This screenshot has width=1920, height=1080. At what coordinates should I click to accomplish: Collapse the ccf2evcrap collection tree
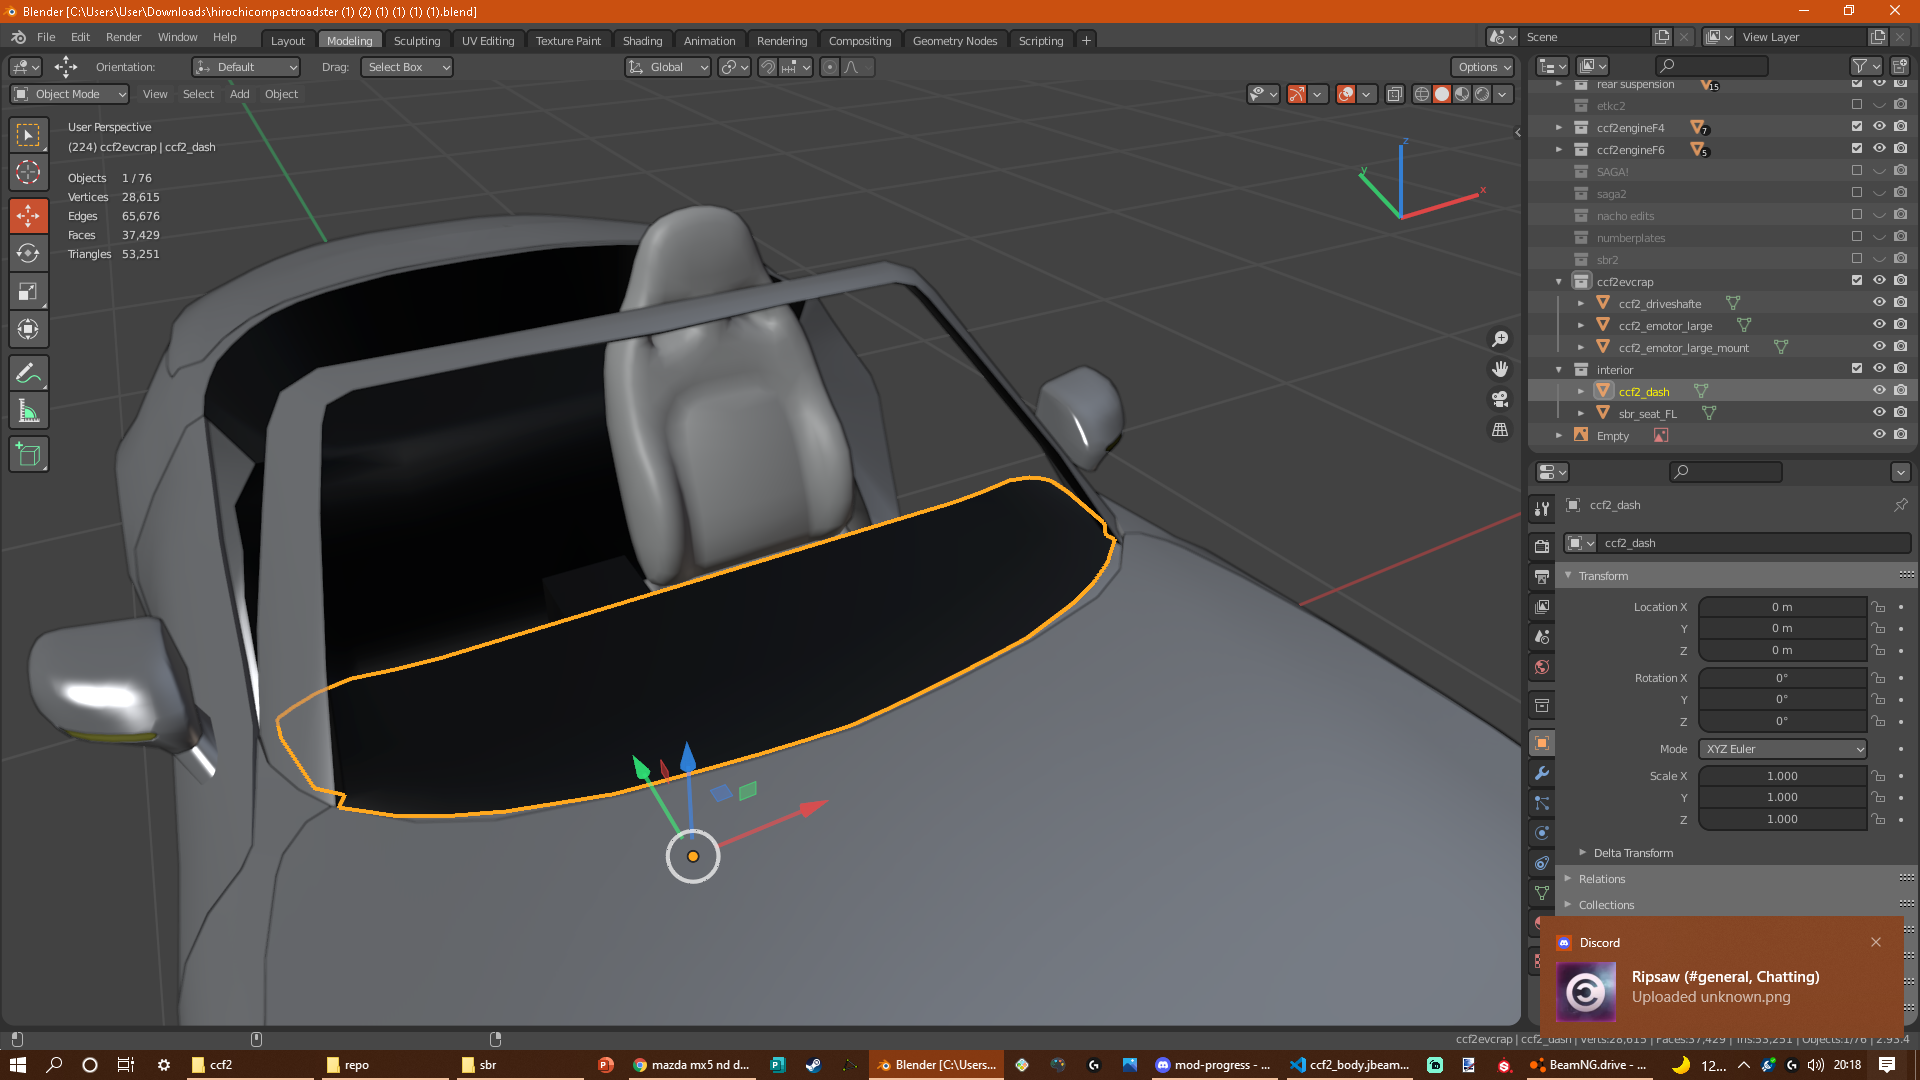[x=1558, y=282]
